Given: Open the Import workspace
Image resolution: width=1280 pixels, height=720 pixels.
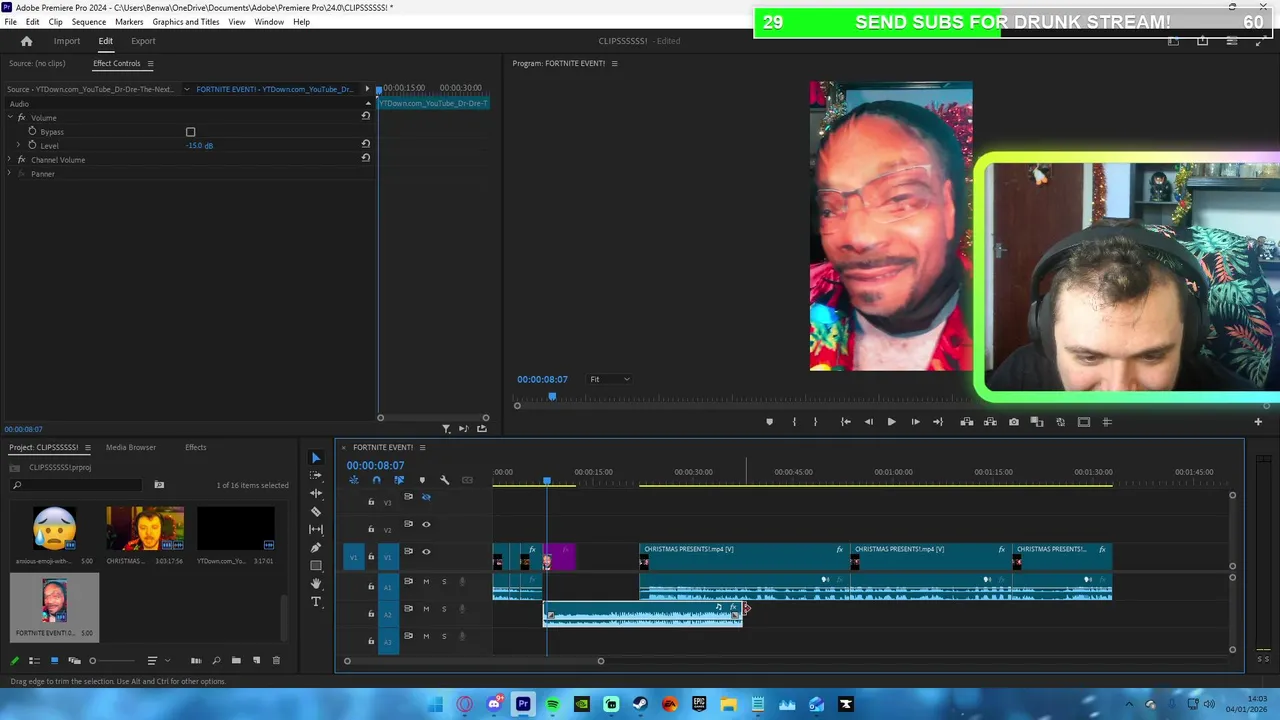Looking at the screenshot, I should point(67,41).
